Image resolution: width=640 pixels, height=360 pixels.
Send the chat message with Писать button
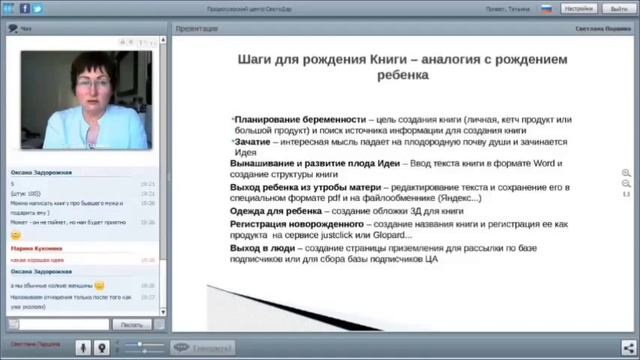pyautogui.click(x=132, y=324)
